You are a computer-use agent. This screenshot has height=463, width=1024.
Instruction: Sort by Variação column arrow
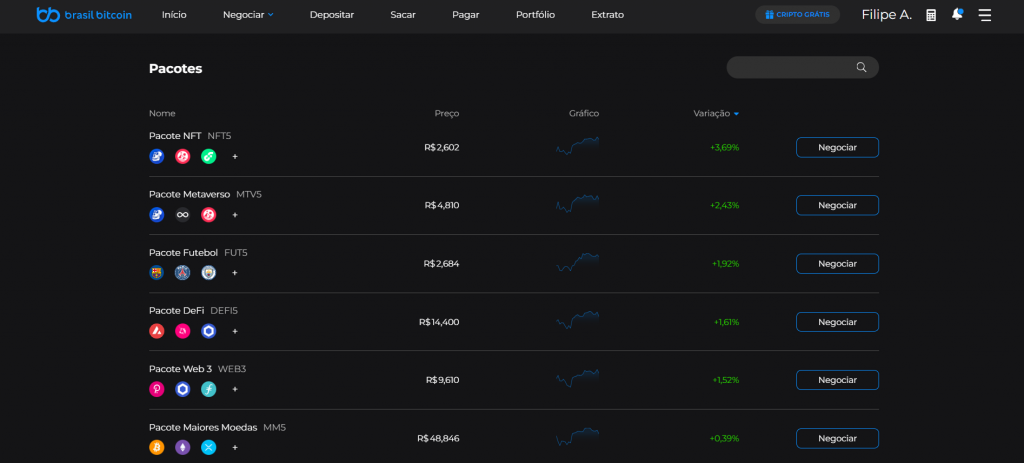(736, 114)
